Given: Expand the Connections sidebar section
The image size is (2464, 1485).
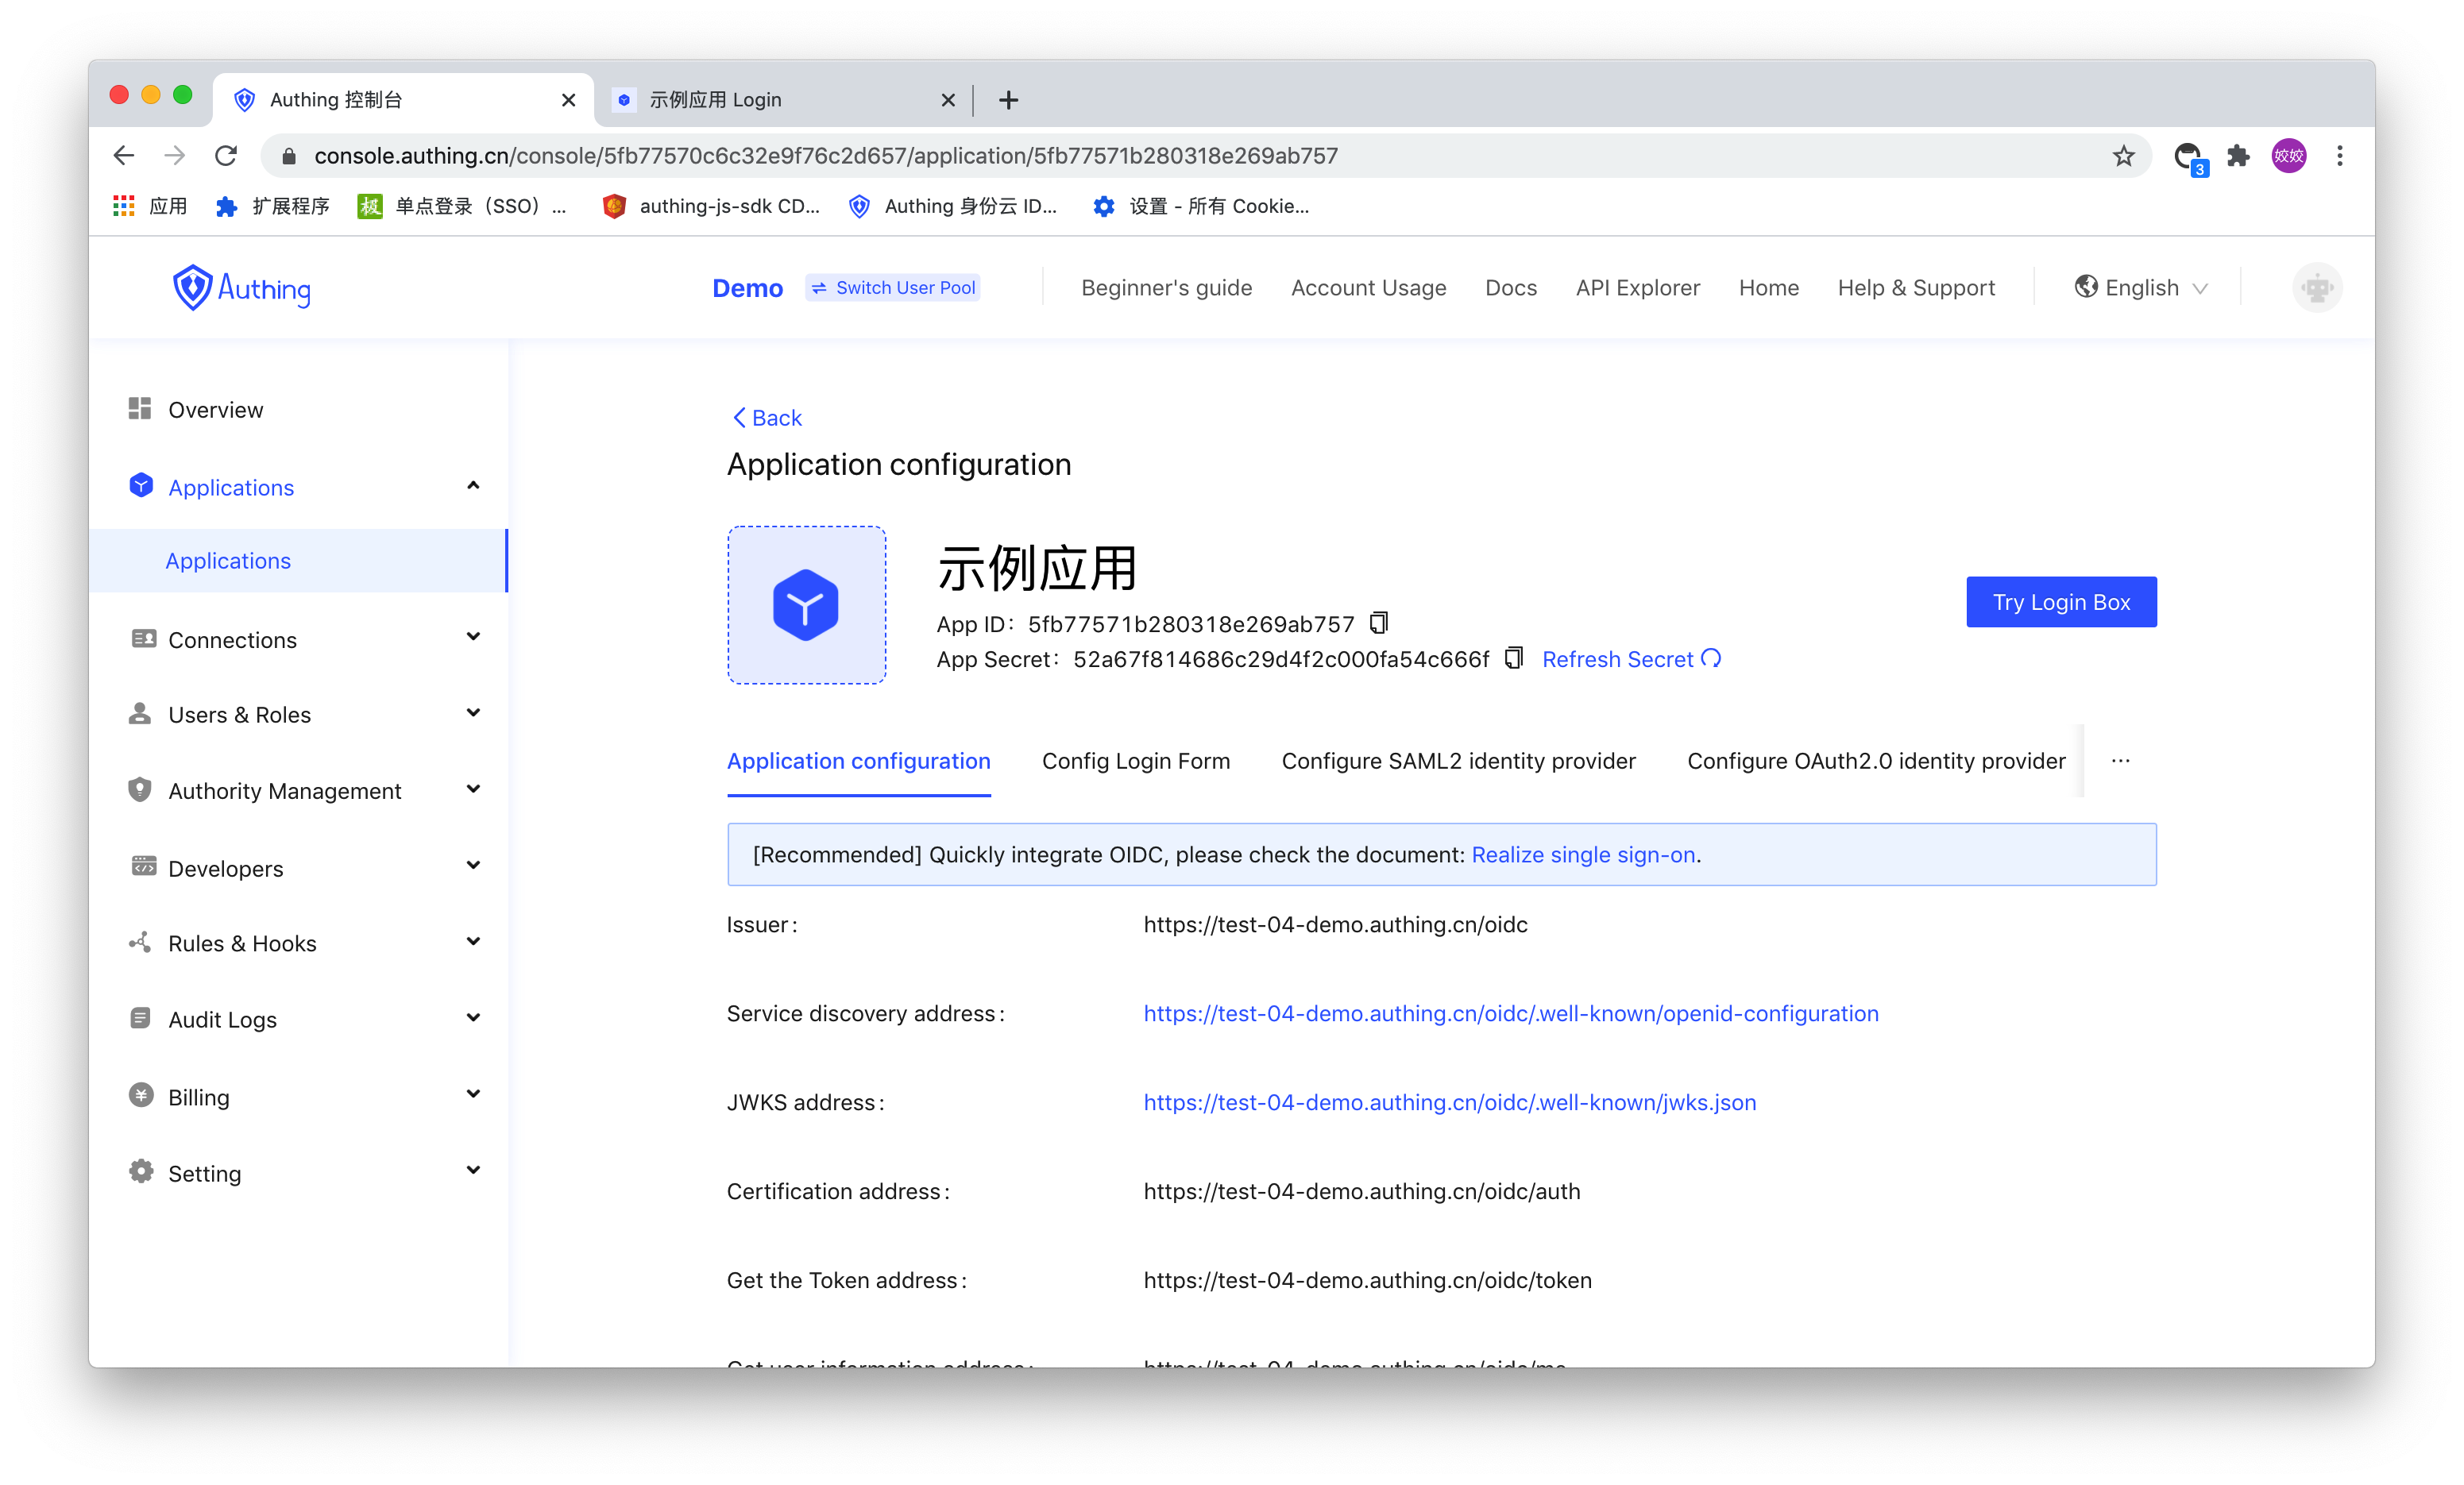Looking at the screenshot, I should coord(473,638).
